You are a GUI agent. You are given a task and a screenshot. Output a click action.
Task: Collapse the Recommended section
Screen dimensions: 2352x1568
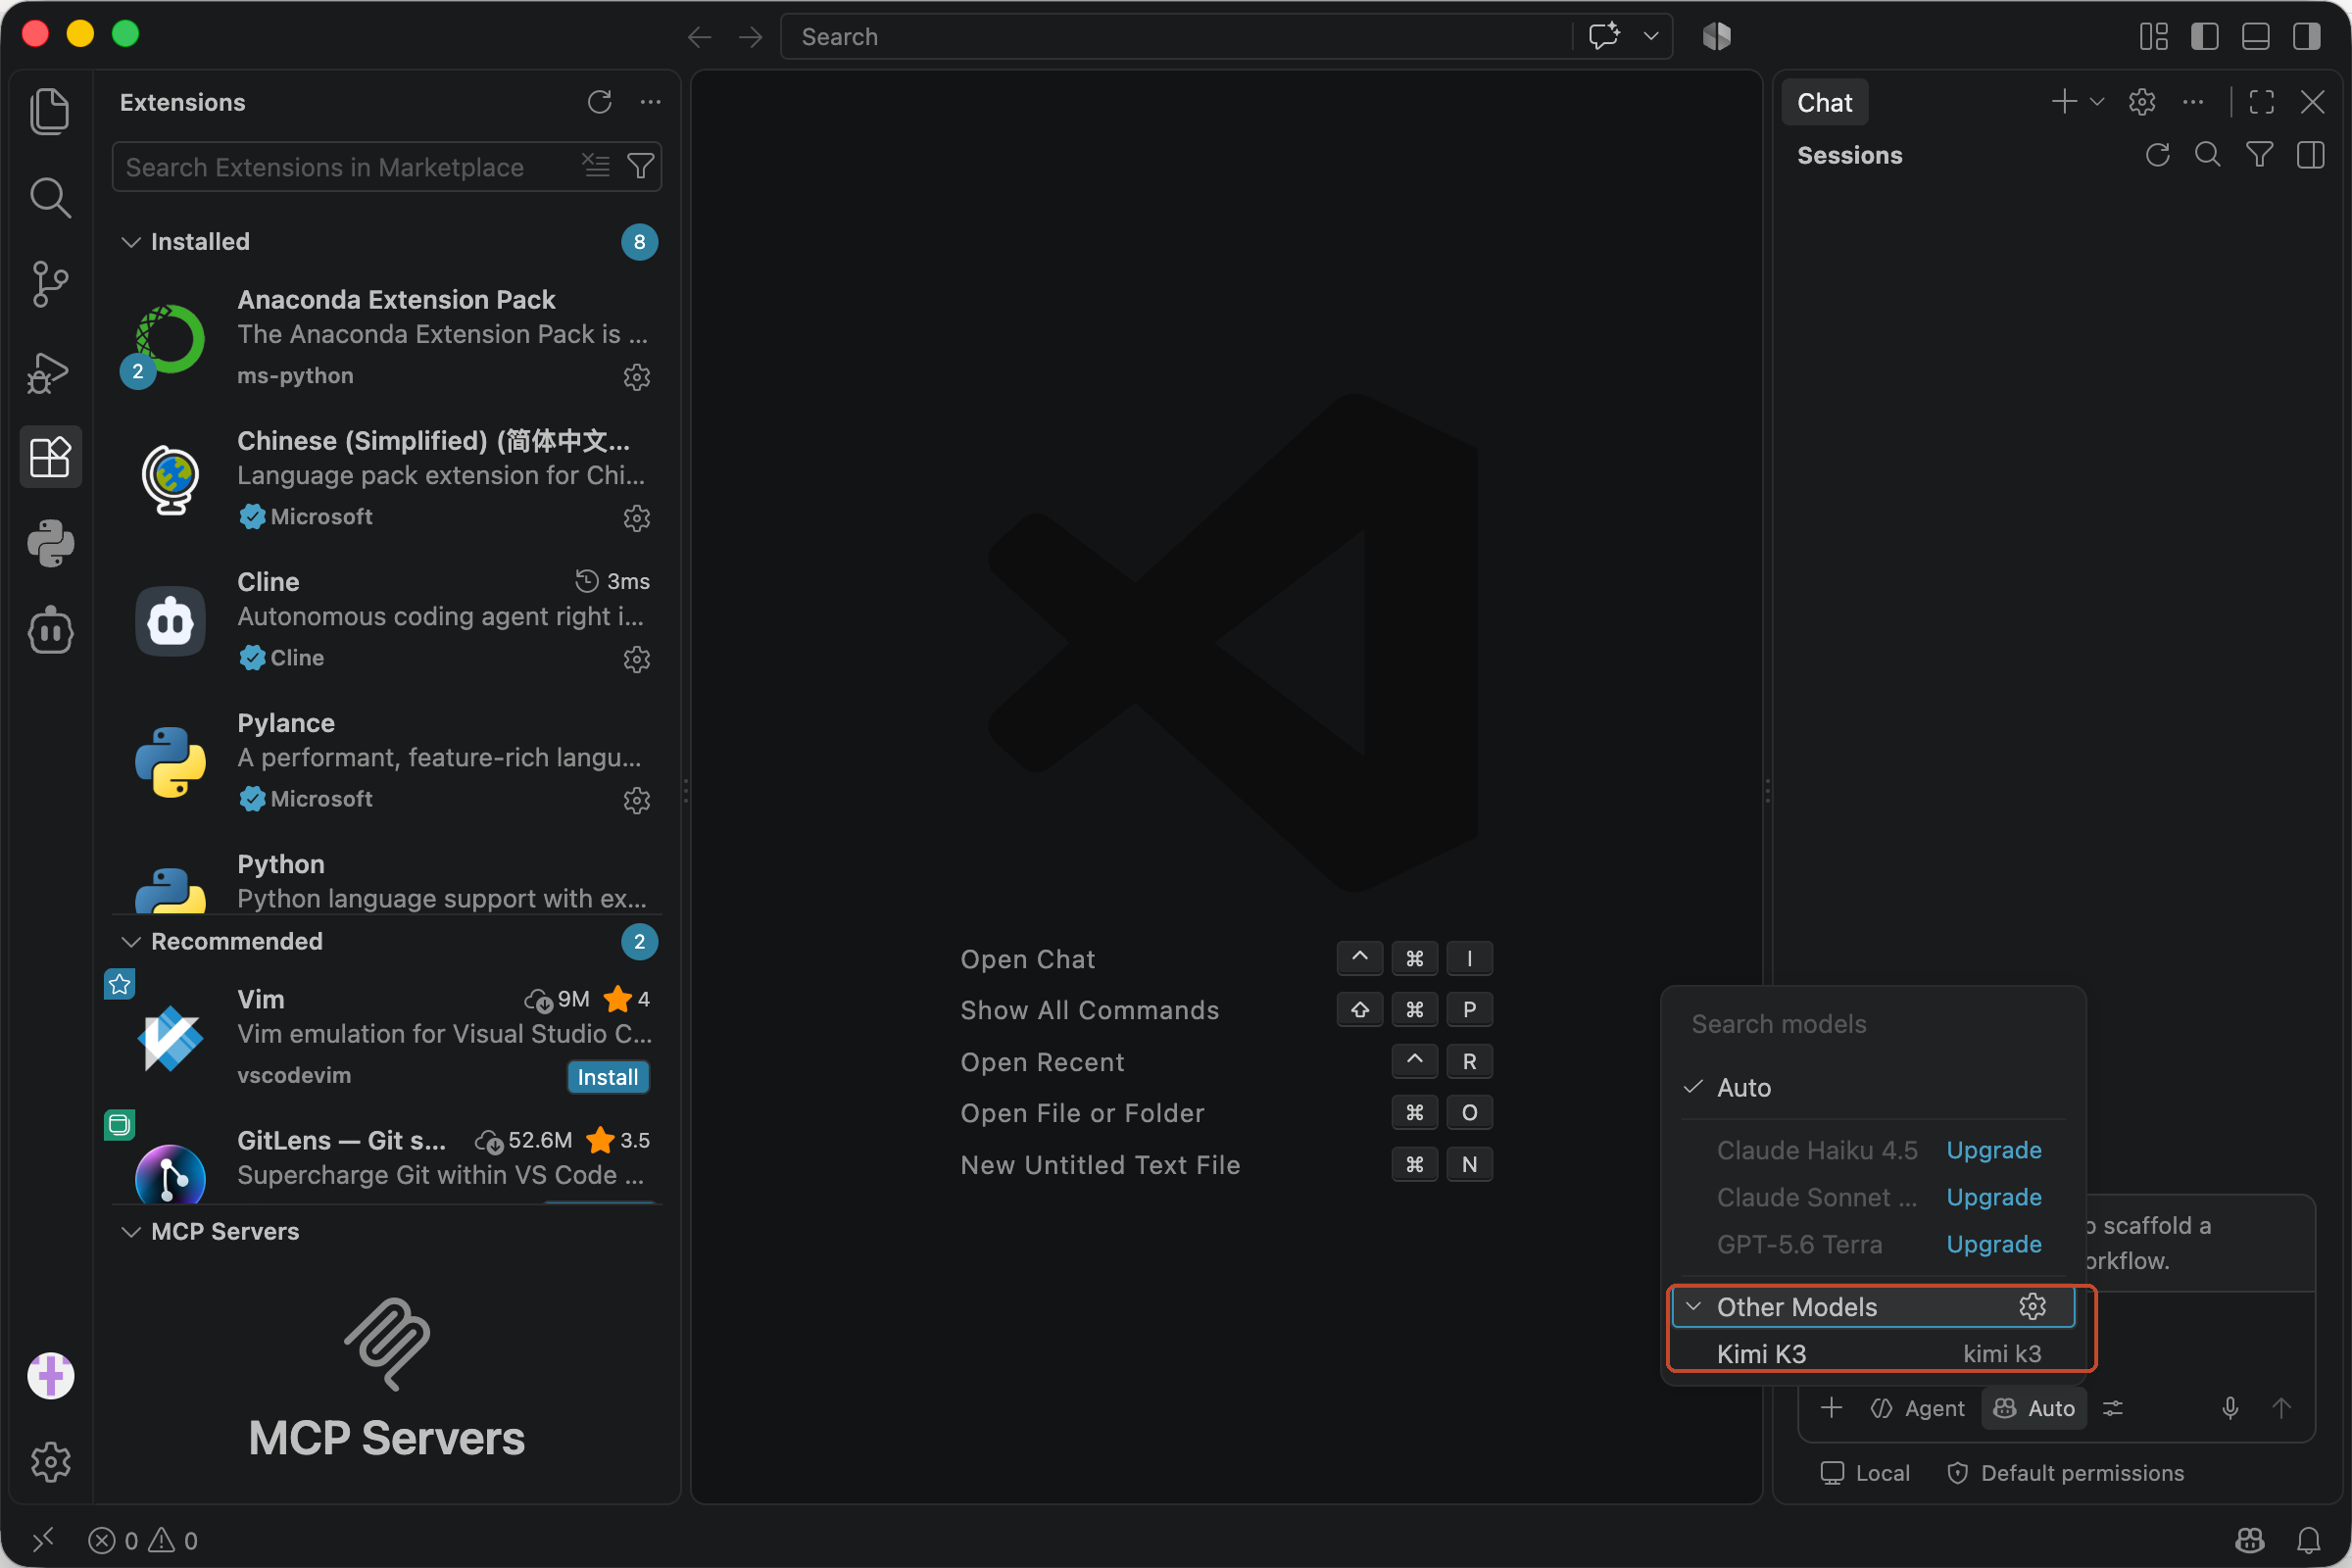(x=131, y=942)
